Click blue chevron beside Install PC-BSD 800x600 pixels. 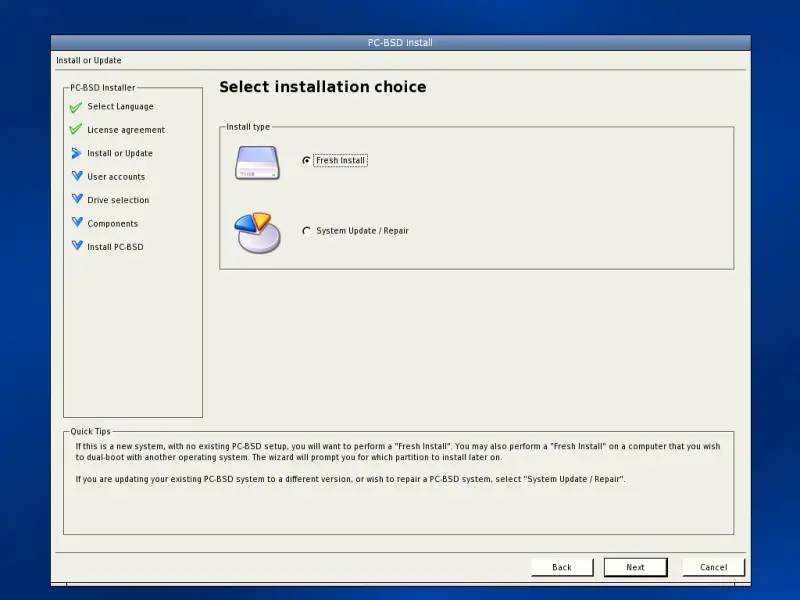(x=77, y=246)
